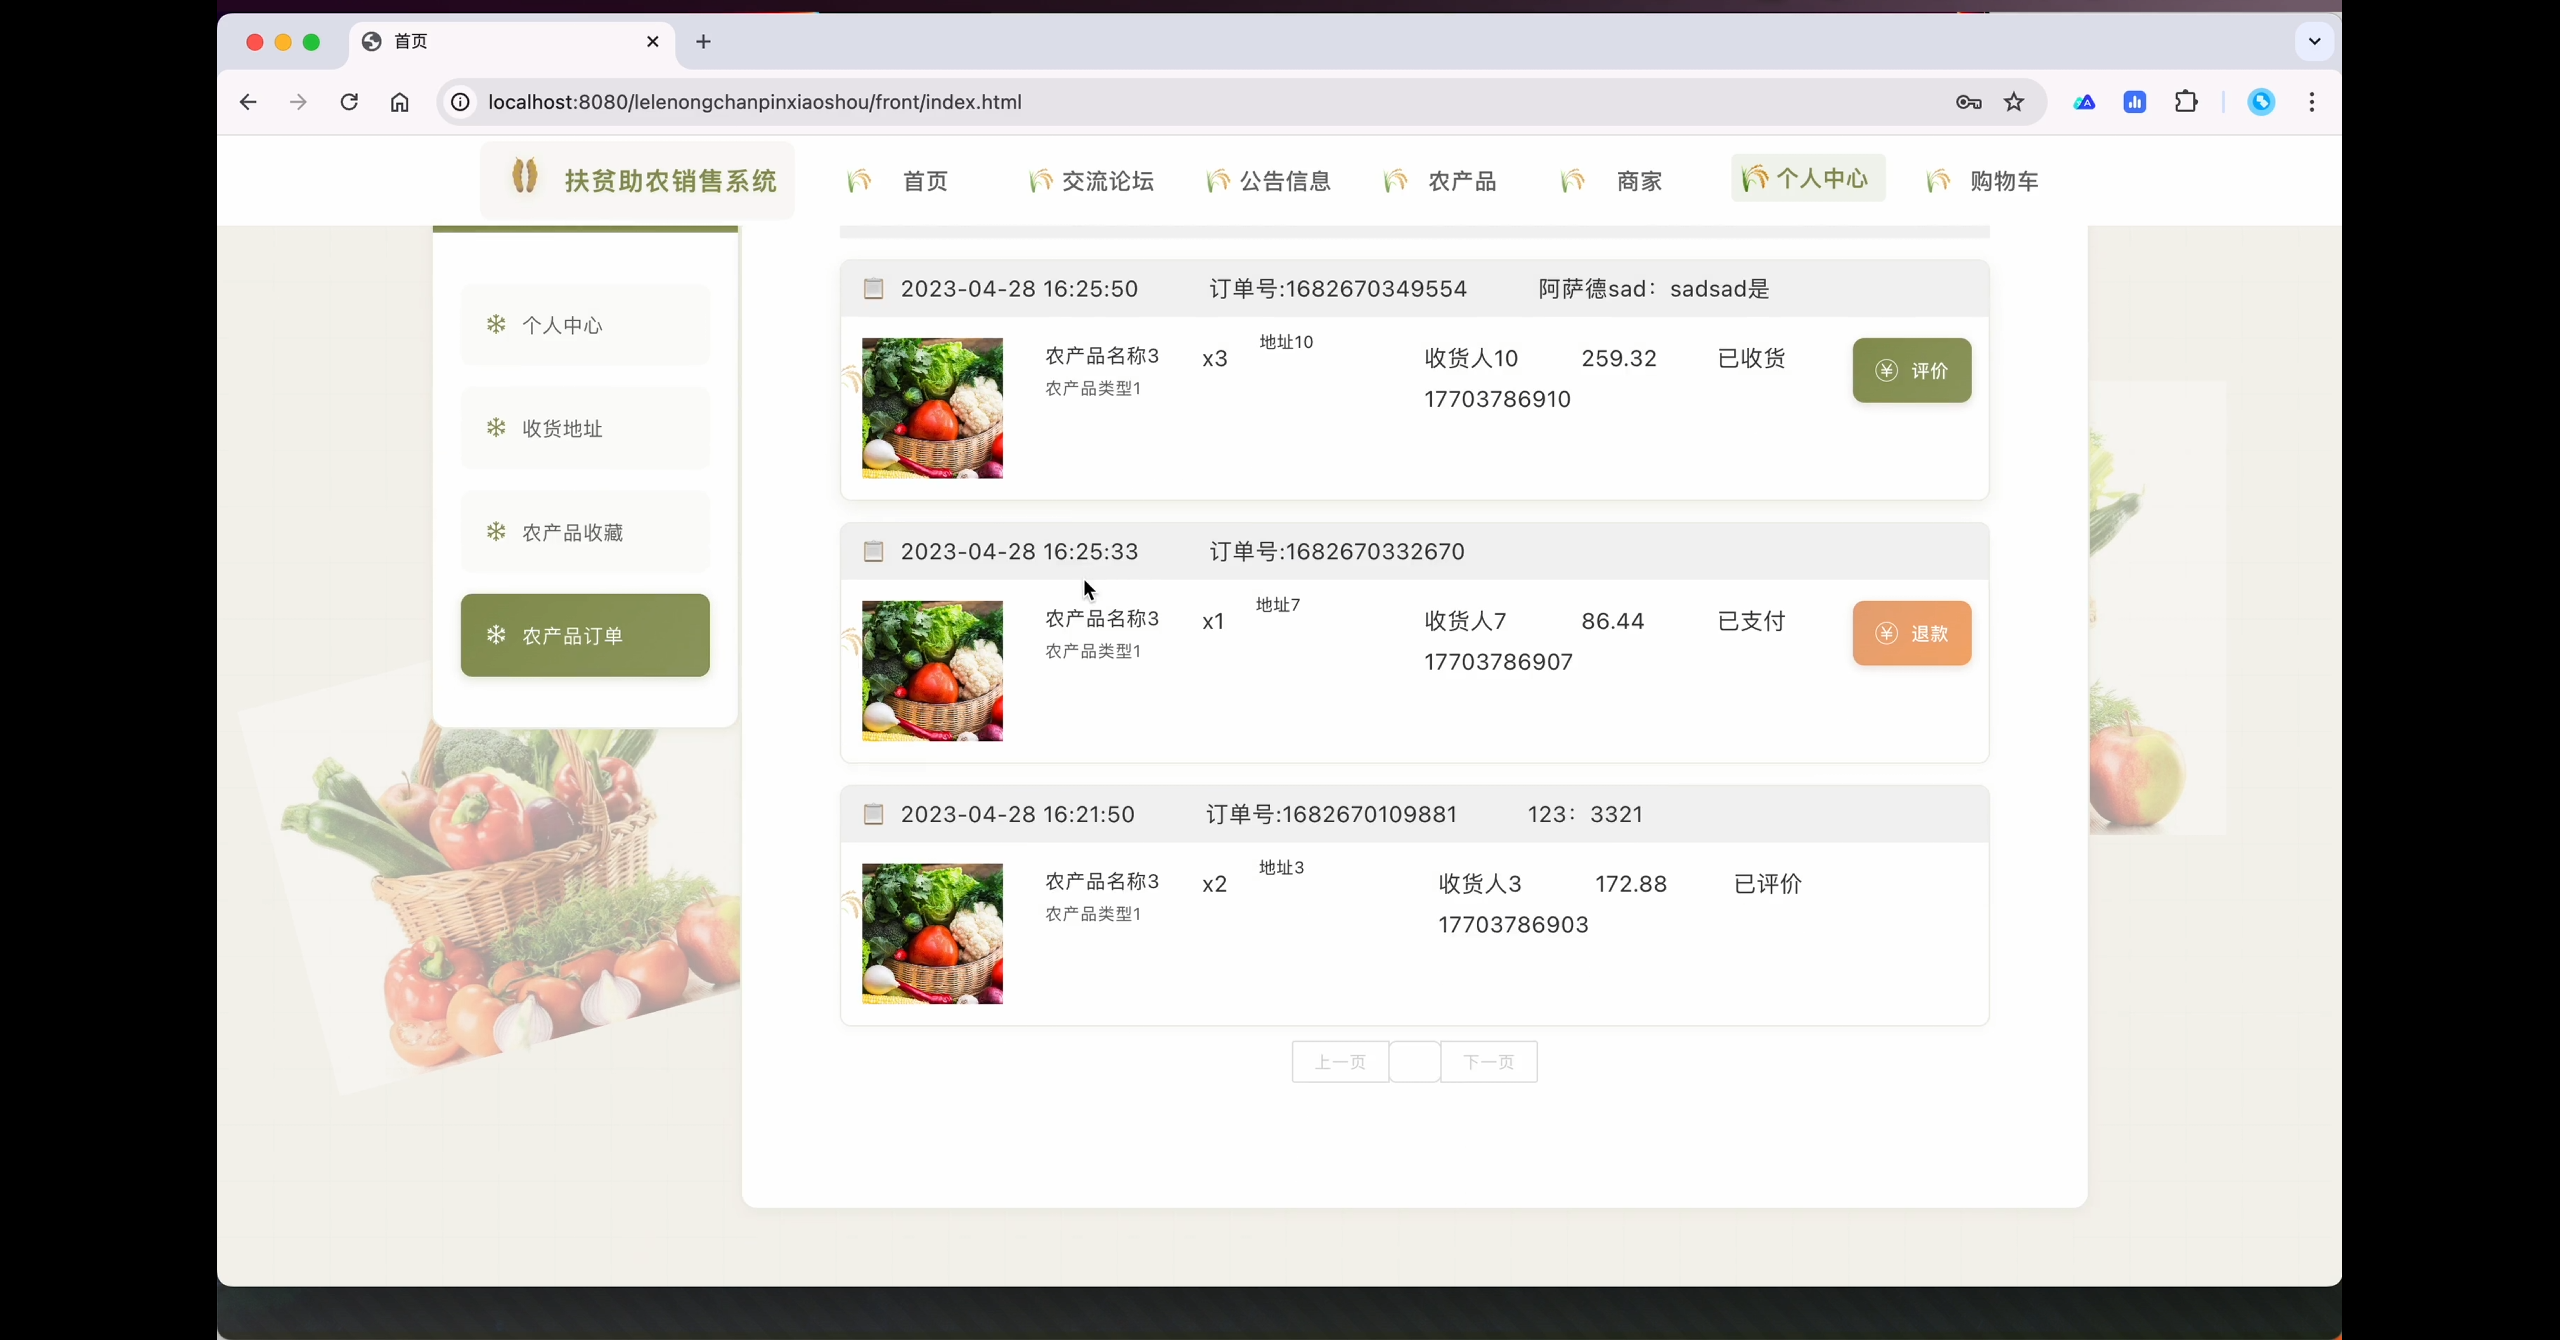Open 收货地址 in the sidebar

pyautogui.click(x=585, y=429)
